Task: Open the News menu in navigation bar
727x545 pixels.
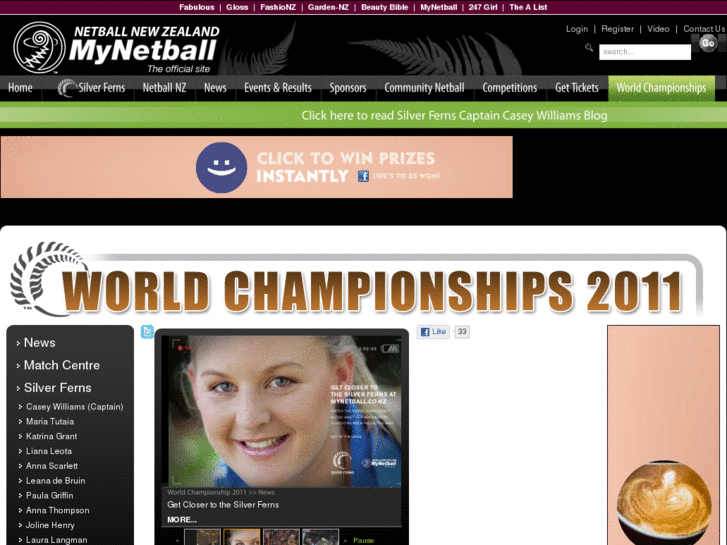Action: pos(215,88)
